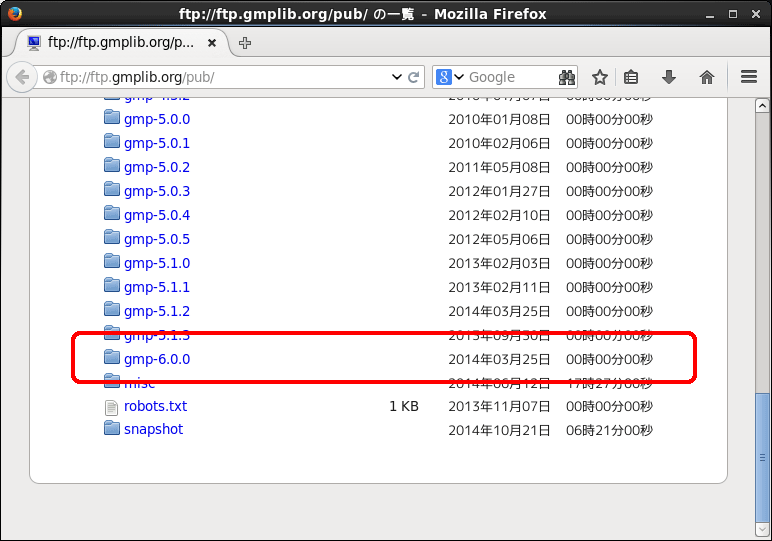Click the Firefox logo in title bar
This screenshot has height=541, width=772.
click(x=15, y=13)
